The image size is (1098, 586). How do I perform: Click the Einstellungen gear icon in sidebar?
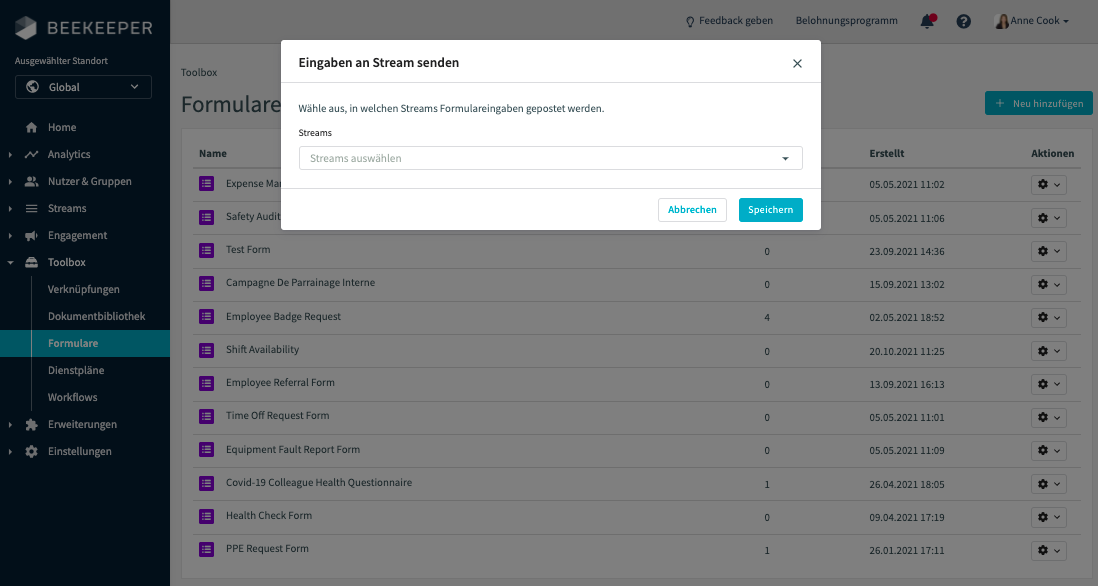point(32,452)
